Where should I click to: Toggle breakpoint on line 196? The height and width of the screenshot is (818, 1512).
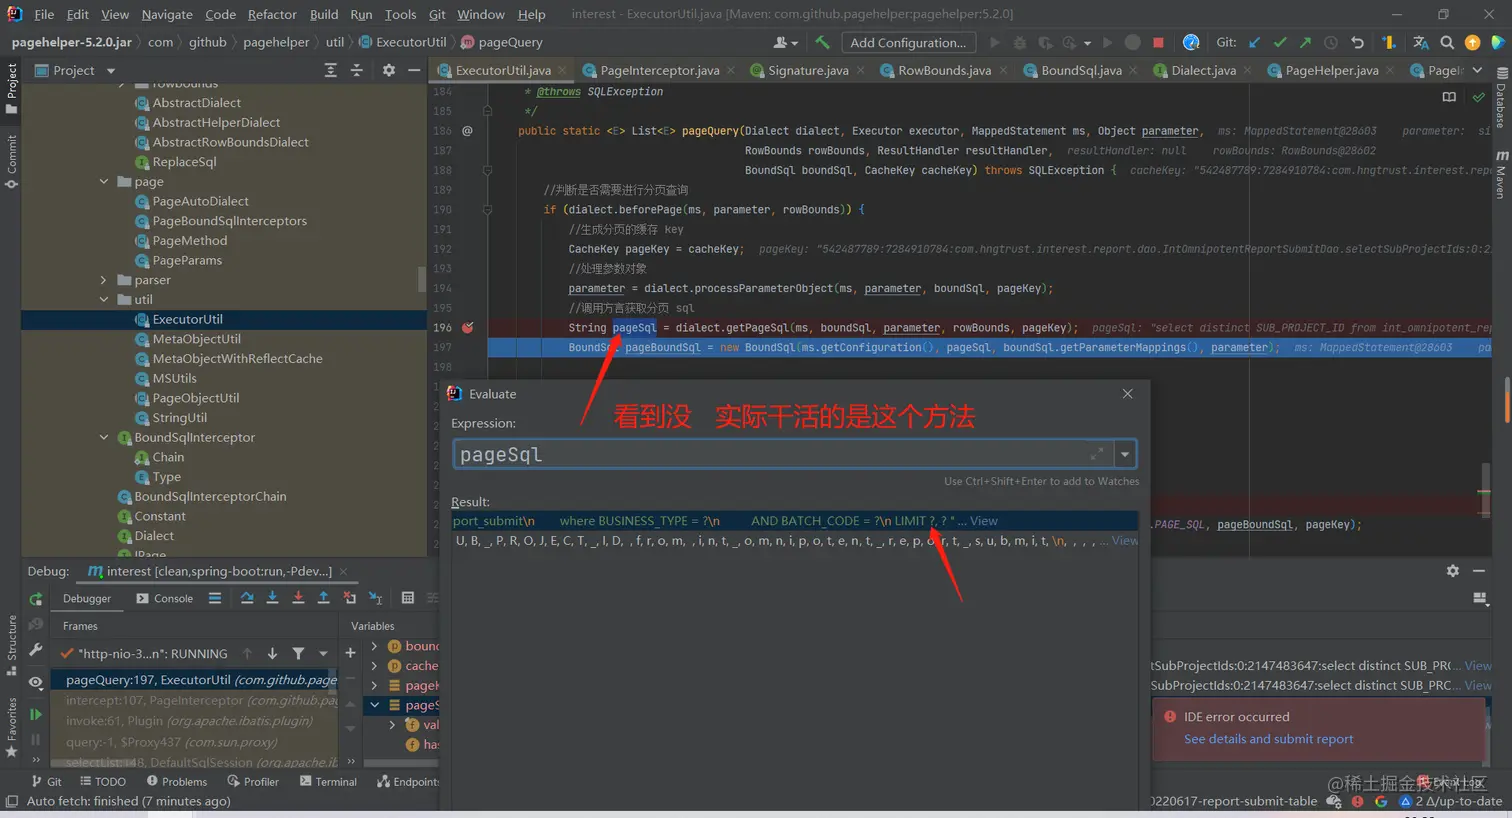(x=467, y=327)
